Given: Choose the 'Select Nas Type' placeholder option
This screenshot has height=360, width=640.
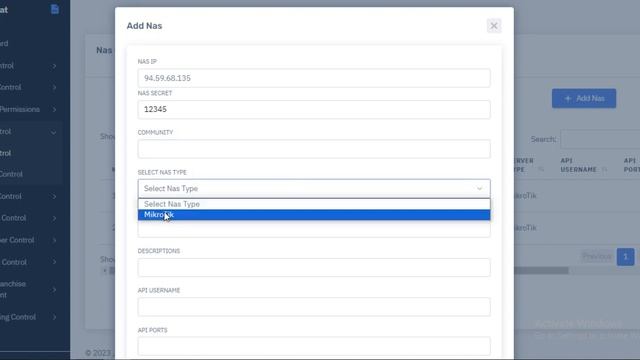Looking at the screenshot, I should [x=314, y=204].
